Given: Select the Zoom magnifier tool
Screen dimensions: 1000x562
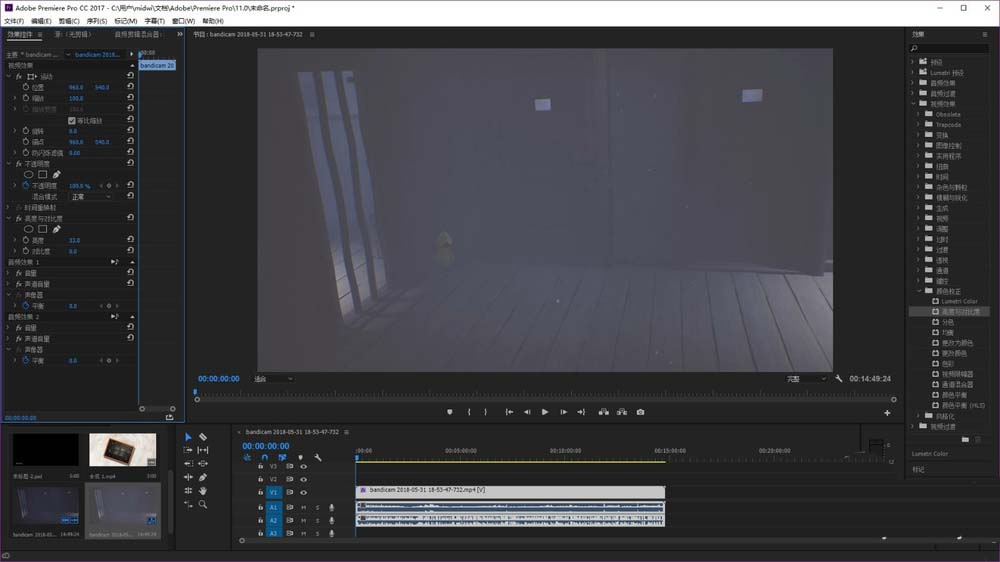Looking at the screenshot, I should pos(203,505).
